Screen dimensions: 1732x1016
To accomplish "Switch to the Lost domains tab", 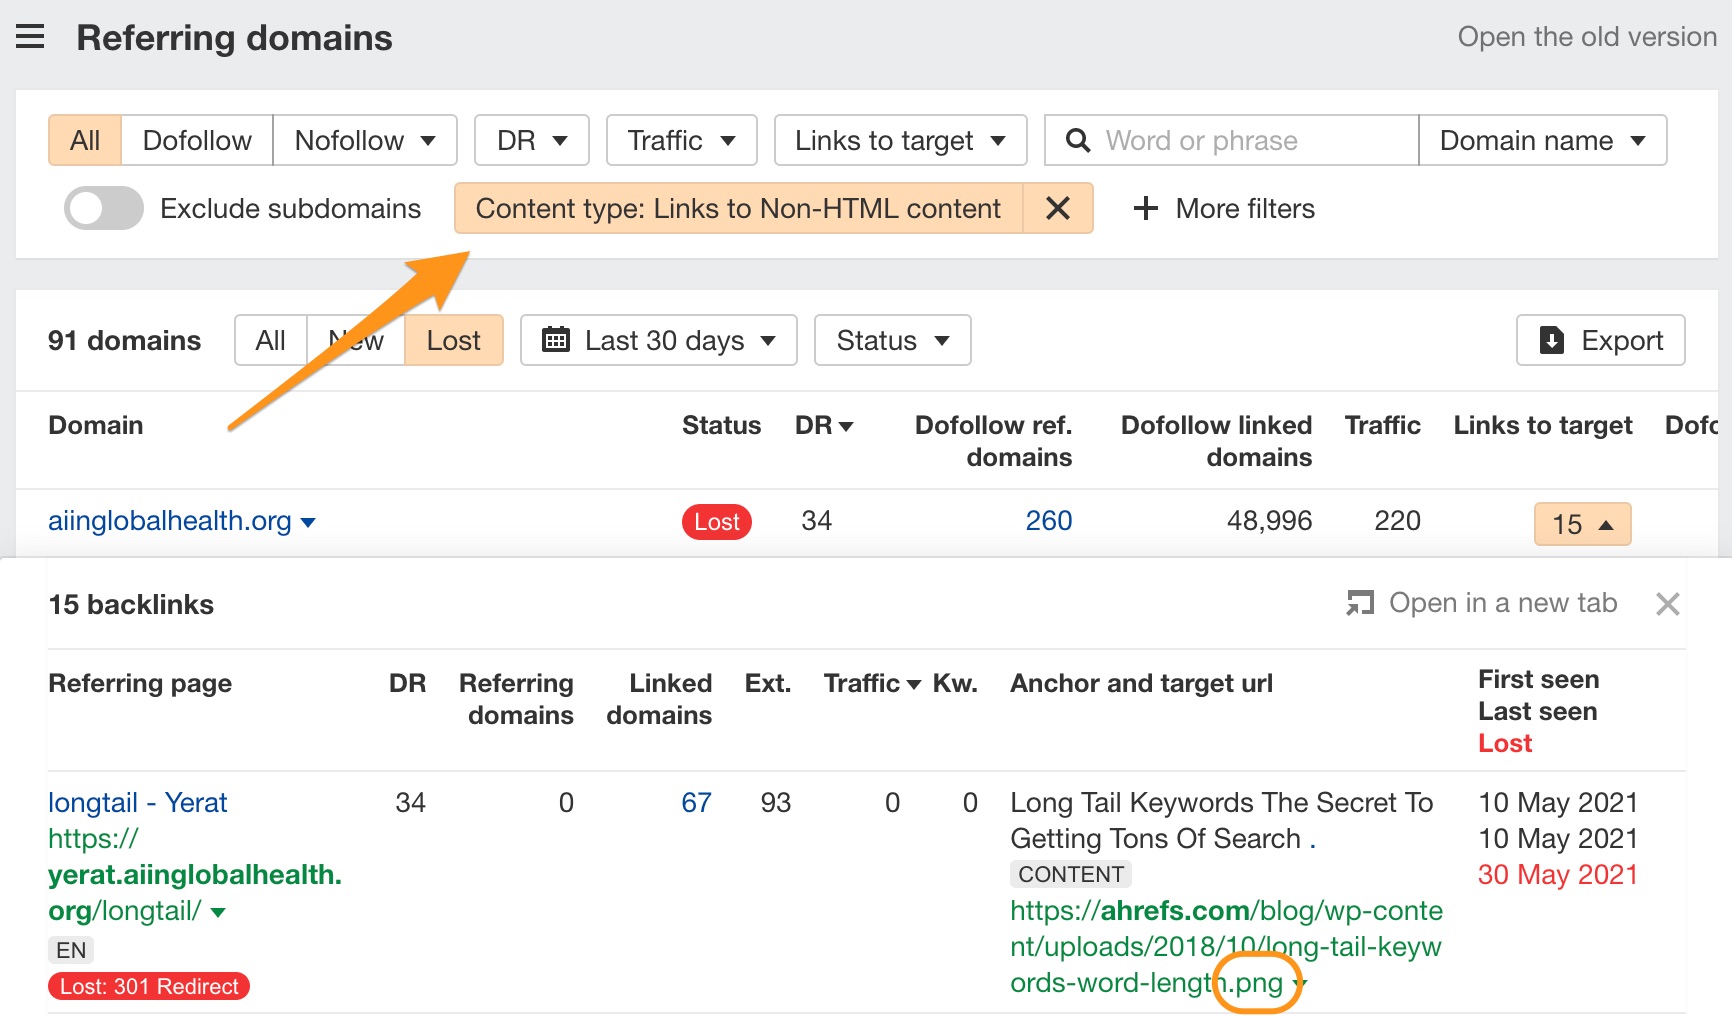I will (x=453, y=341).
